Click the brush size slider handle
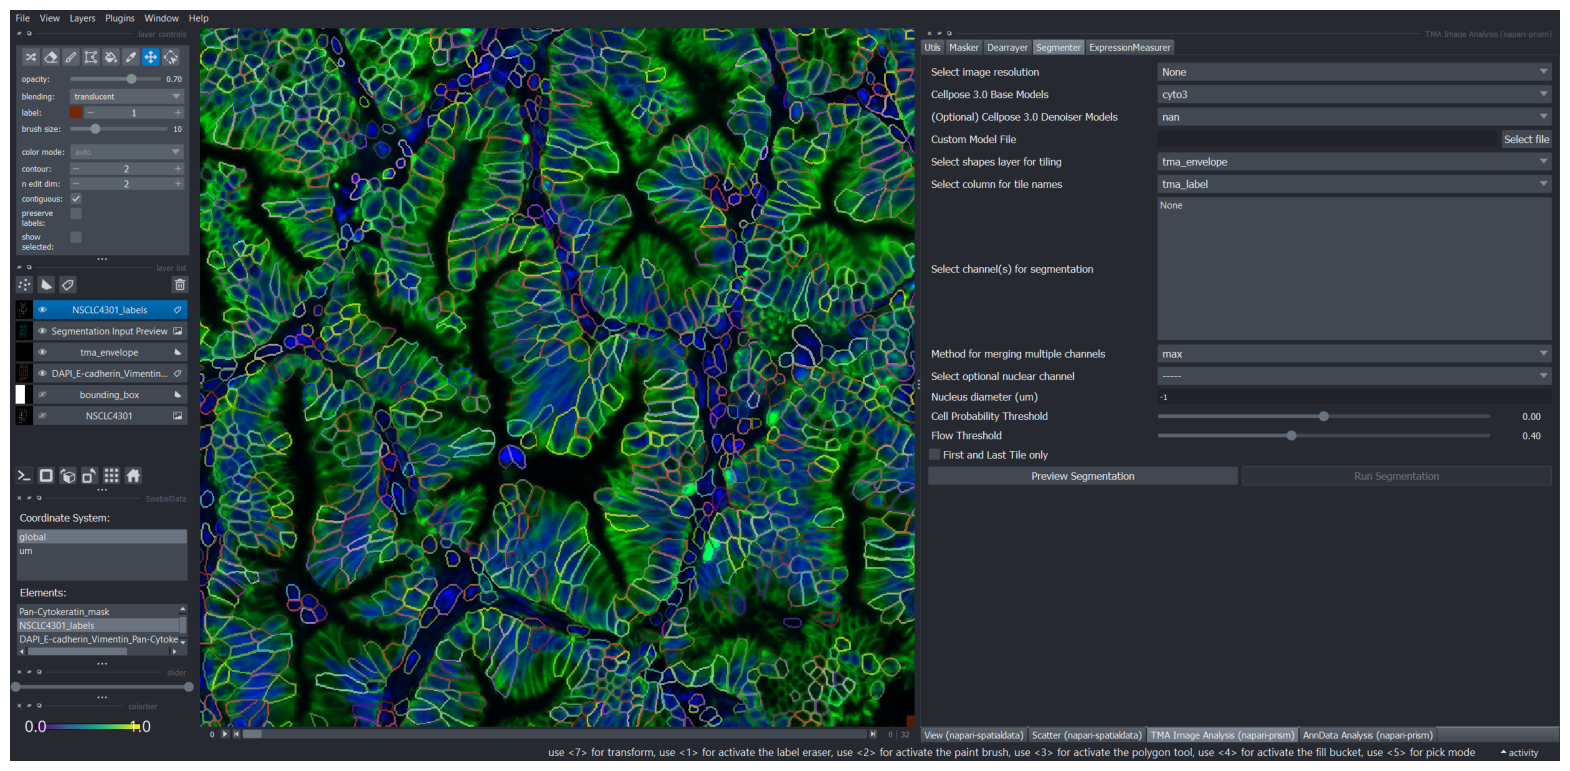Image resolution: width=1570 pixels, height=771 pixels. [95, 129]
